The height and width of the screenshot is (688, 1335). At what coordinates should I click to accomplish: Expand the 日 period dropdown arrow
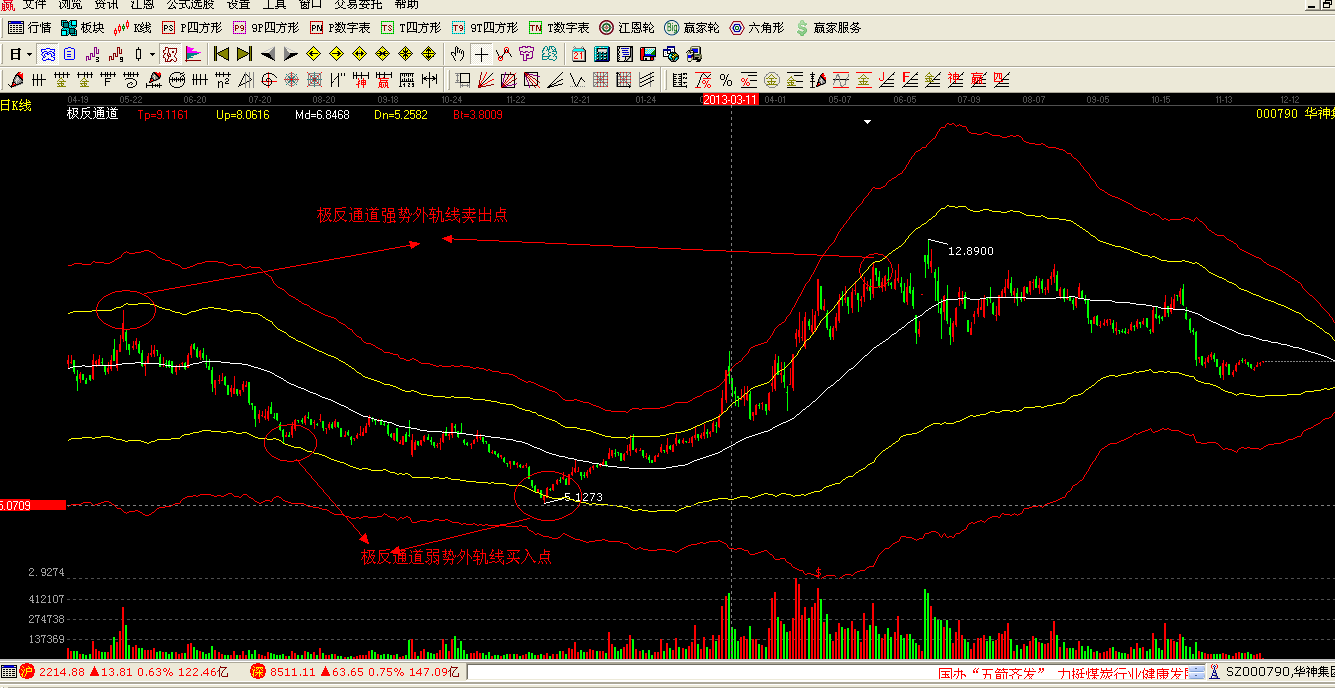click(29, 54)
